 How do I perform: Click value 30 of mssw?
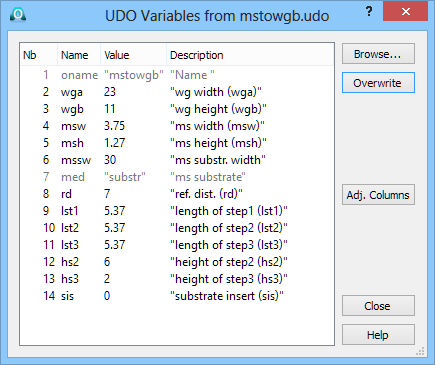point(110,160)
